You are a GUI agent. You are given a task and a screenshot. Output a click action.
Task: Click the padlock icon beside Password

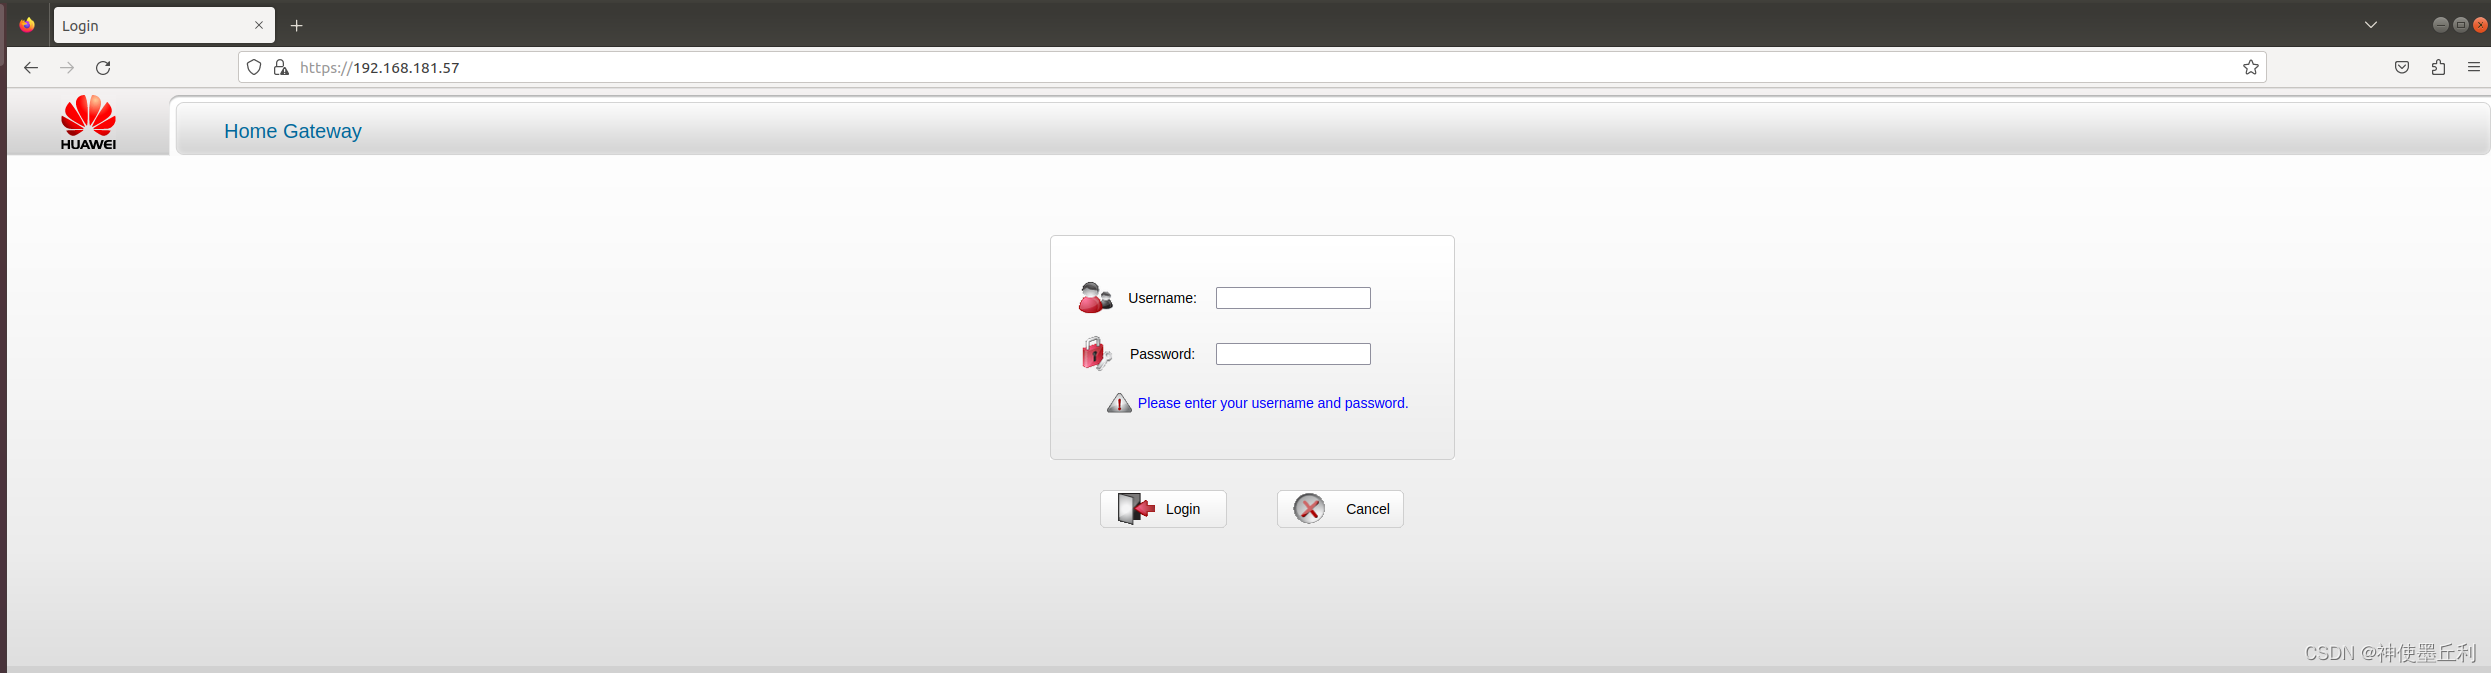point(1096,353)
